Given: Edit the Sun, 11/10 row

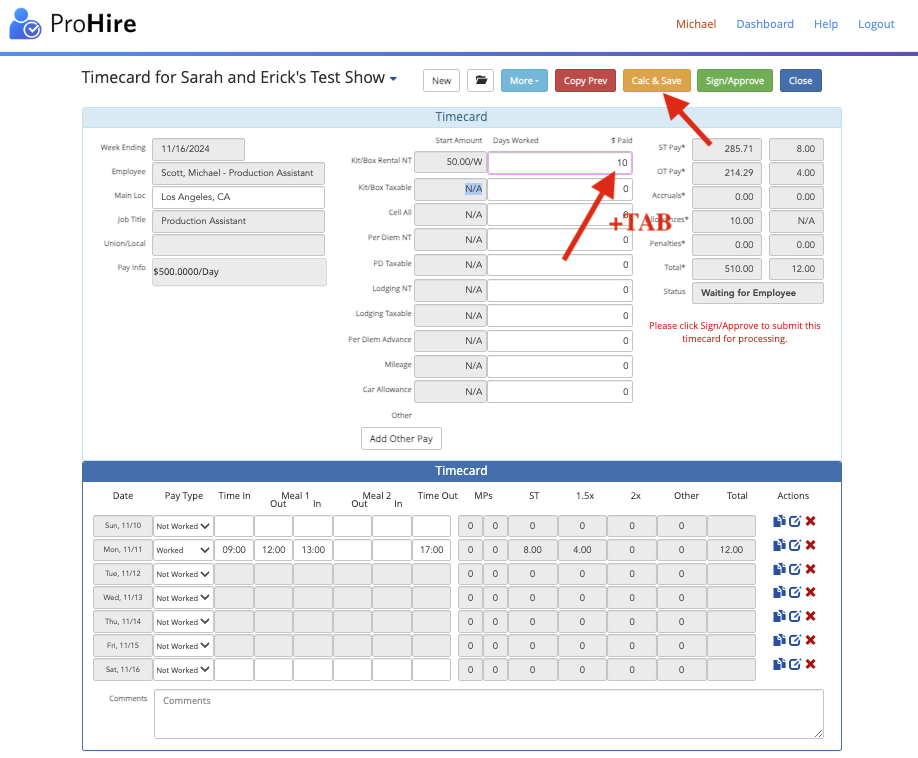Looking at the screenshot, I should [794, 521].
